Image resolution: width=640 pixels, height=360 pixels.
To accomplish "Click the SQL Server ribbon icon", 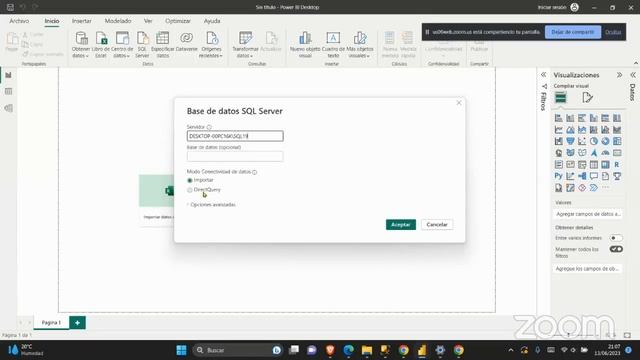I will pyautogui.click(x=142, y=44).
